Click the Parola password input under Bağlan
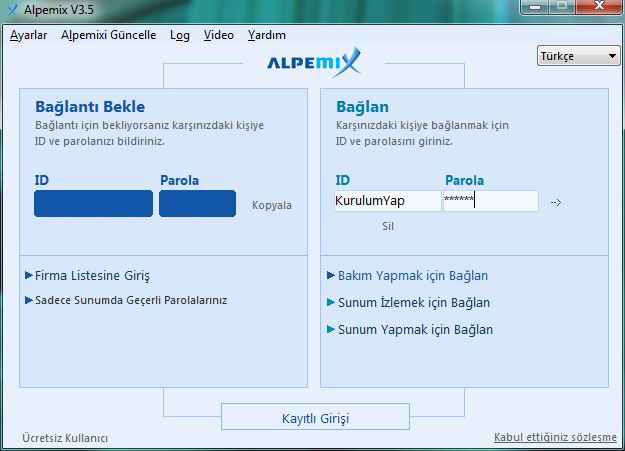Screen dimensions: 625x451 coord(491,201)
